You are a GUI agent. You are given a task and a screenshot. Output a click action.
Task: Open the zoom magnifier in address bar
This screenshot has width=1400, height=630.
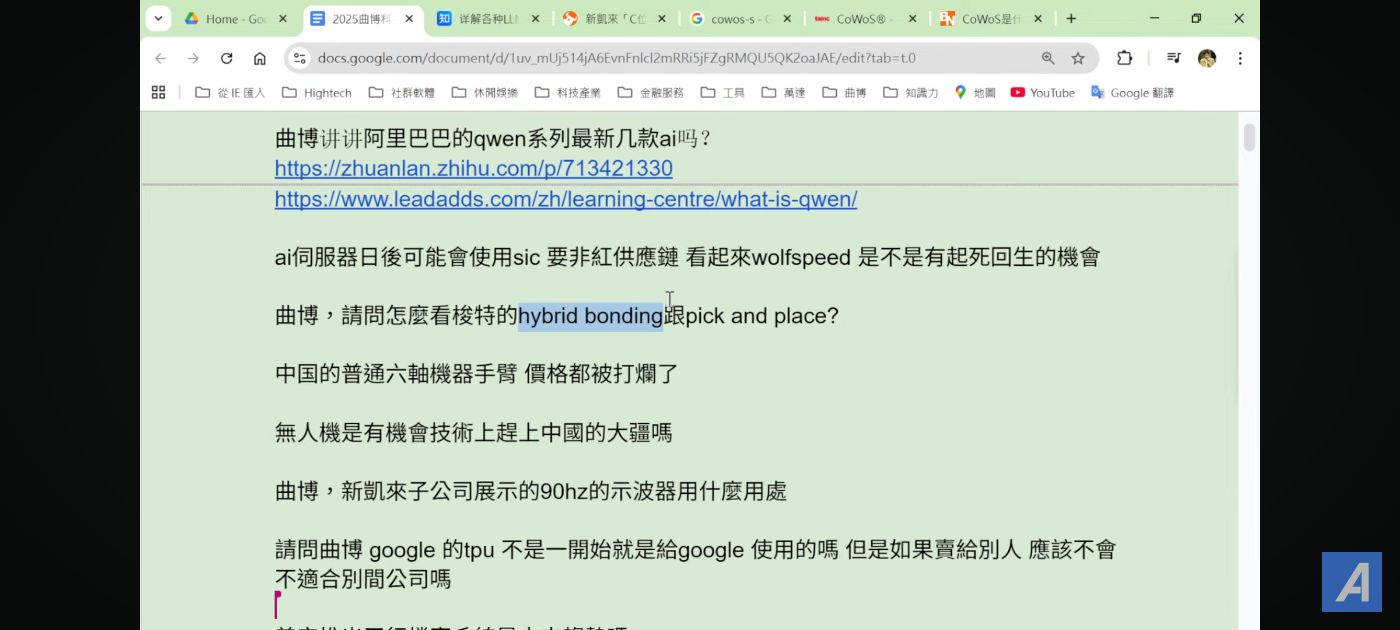[x=1048, y=58]
